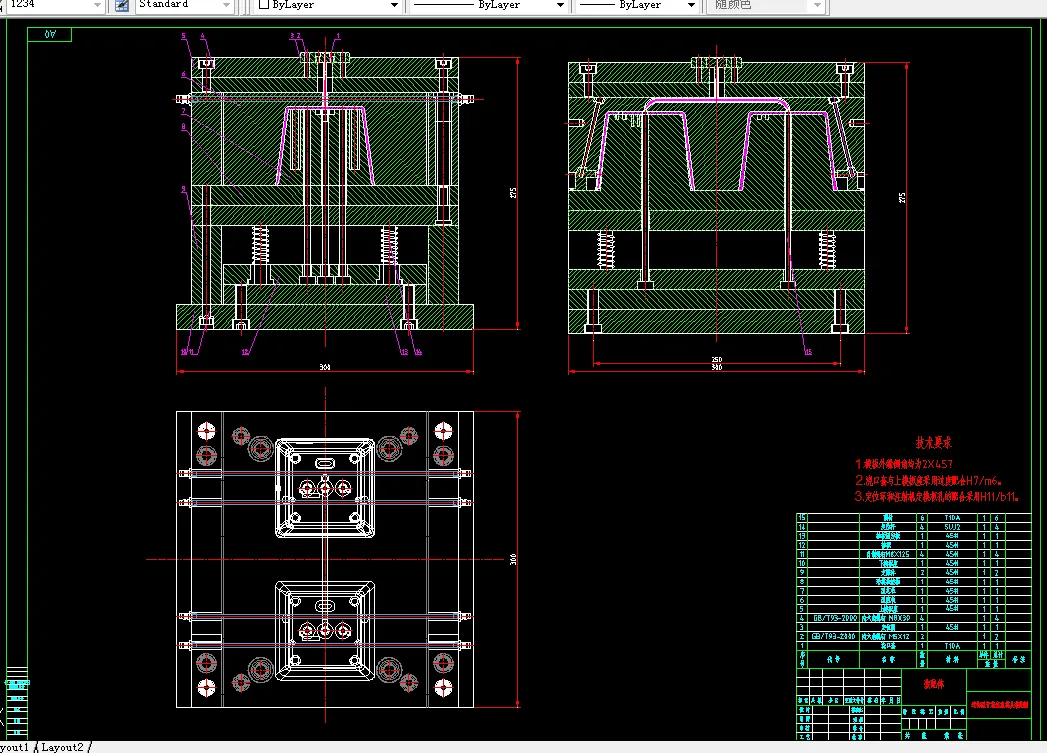
Task: Open the text style manager icon beside Standard
Action: click(x=122, y=5)
